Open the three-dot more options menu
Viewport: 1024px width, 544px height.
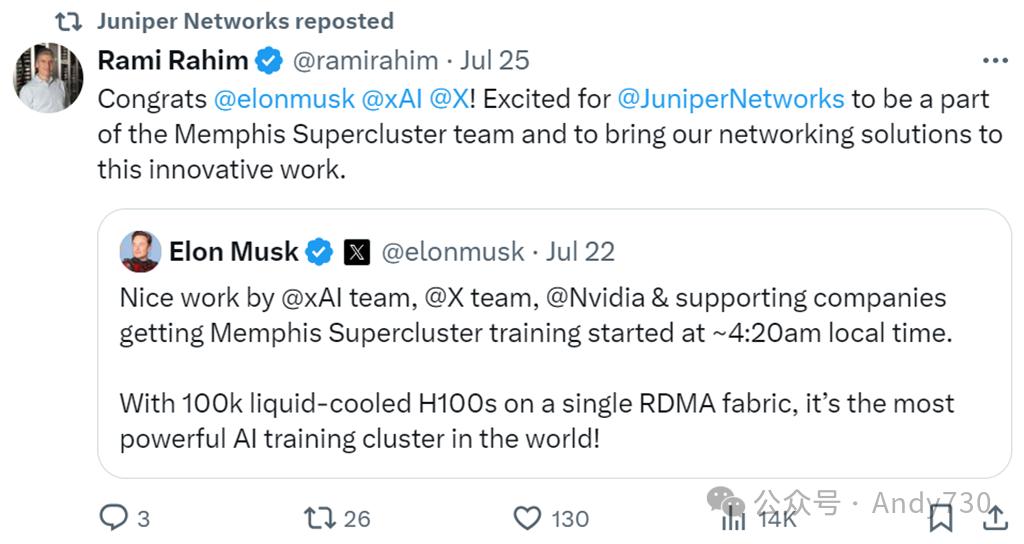(x=995, y=61)
